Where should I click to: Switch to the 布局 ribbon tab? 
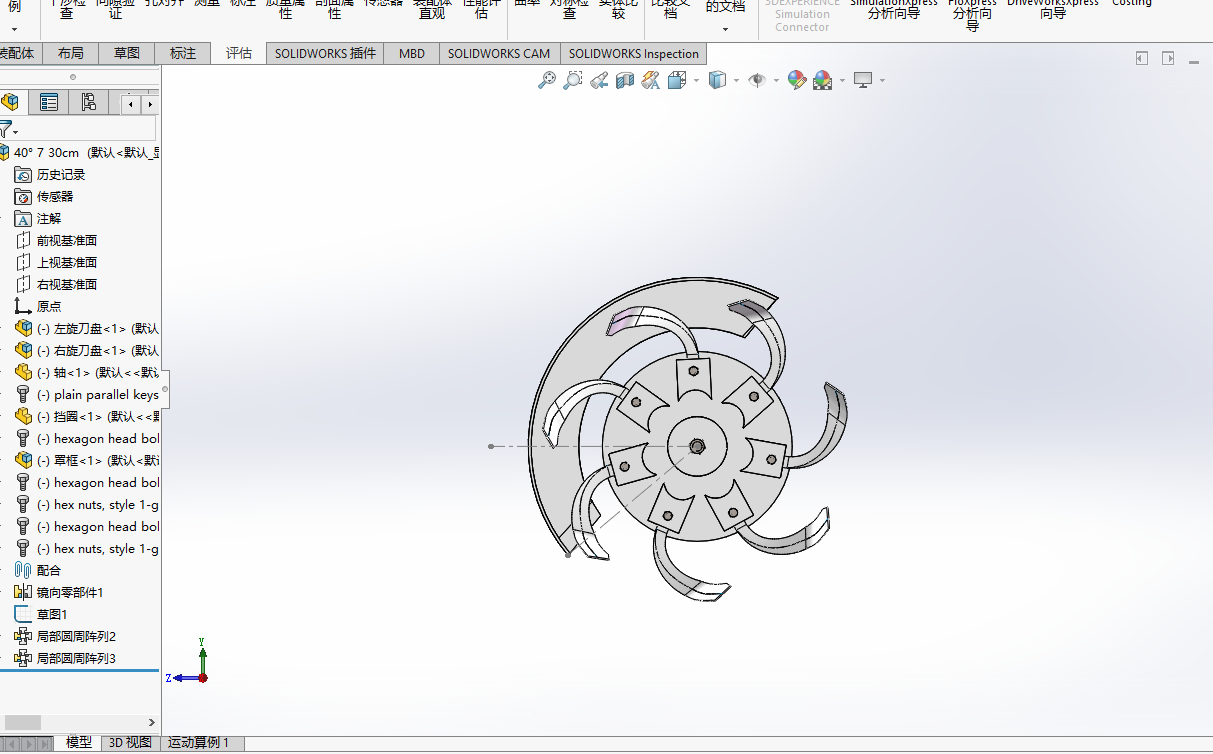(71, 54)
